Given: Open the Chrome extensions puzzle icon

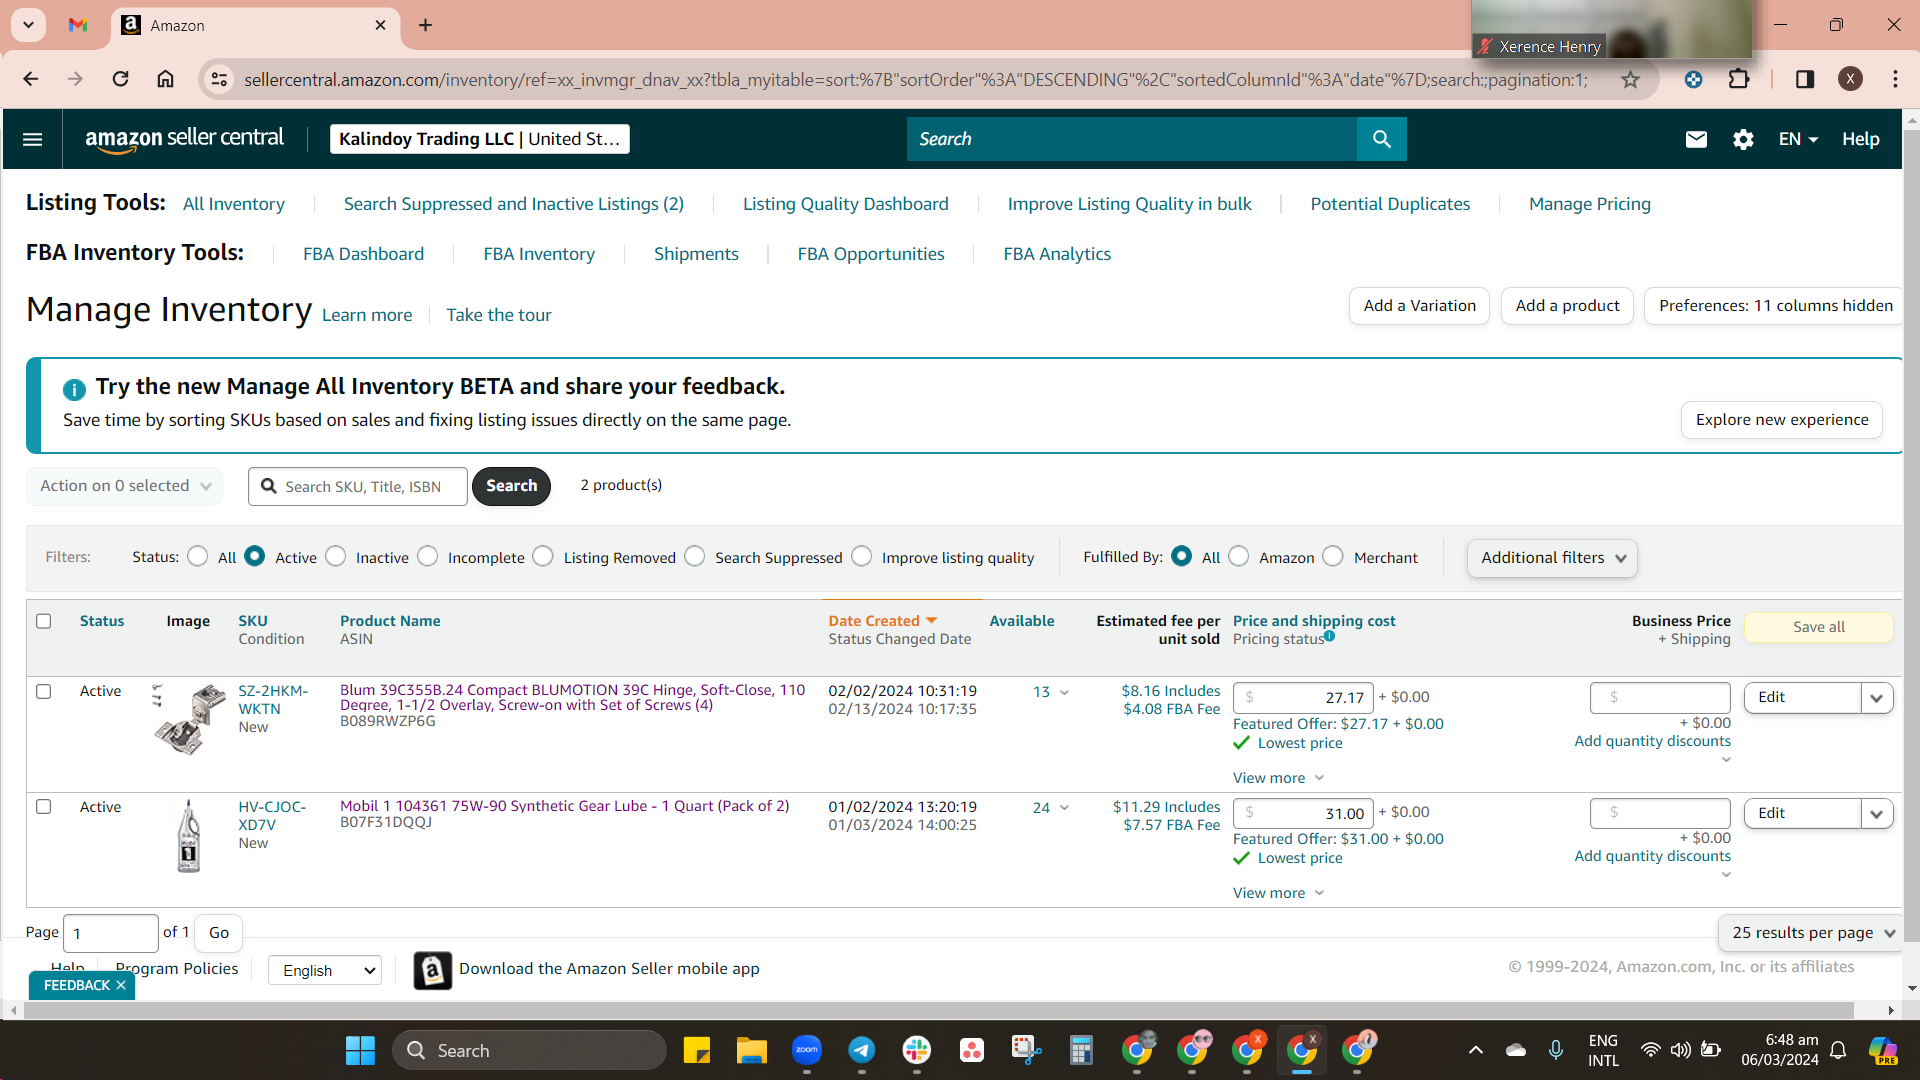Looking at the screenshot, I should click(1739, 79).
